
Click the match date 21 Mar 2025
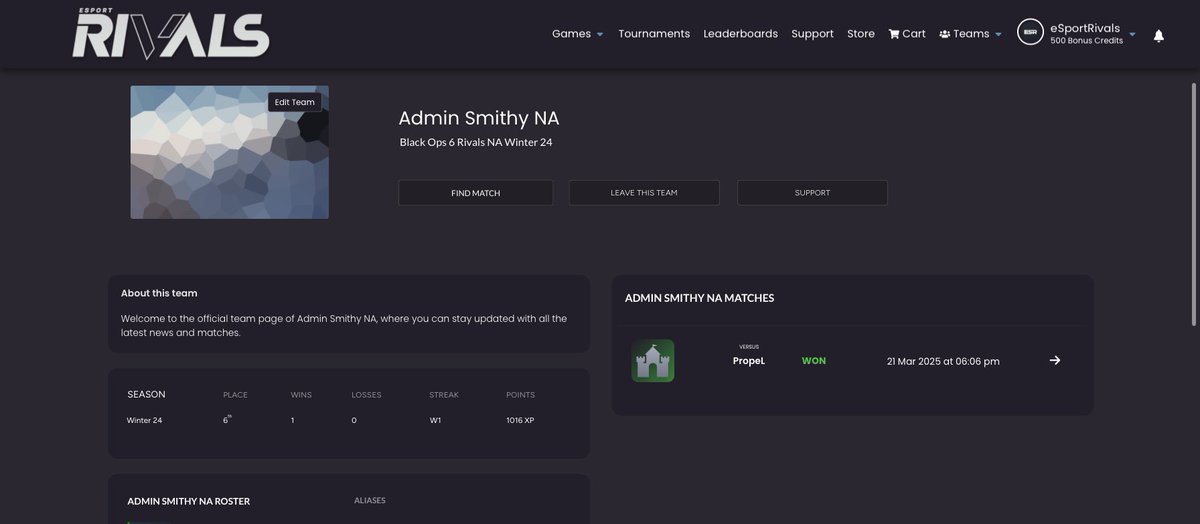(943, 361)
